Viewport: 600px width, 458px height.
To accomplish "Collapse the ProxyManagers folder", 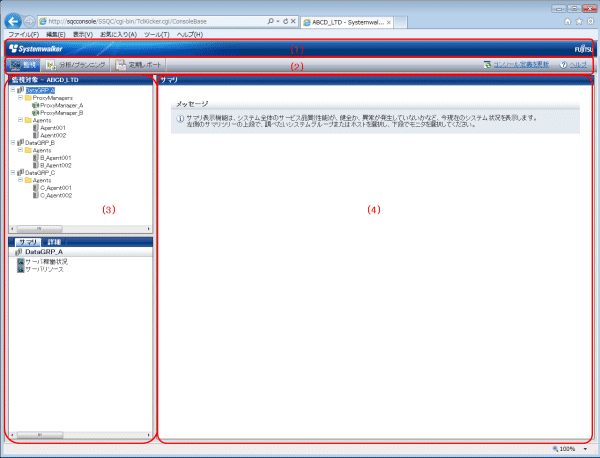I will tap(20, 98).
